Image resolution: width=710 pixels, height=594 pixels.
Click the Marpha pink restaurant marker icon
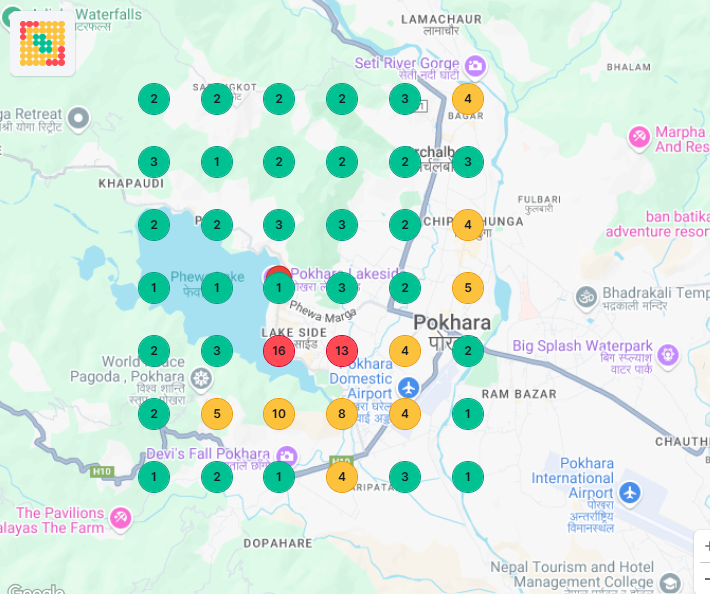[639, 135]
